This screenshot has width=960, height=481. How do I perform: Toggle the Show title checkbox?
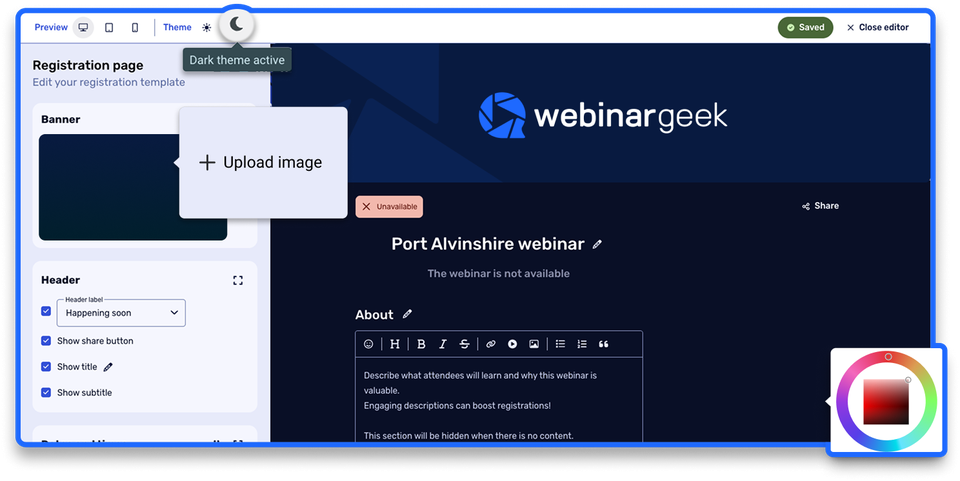(46, 367)
